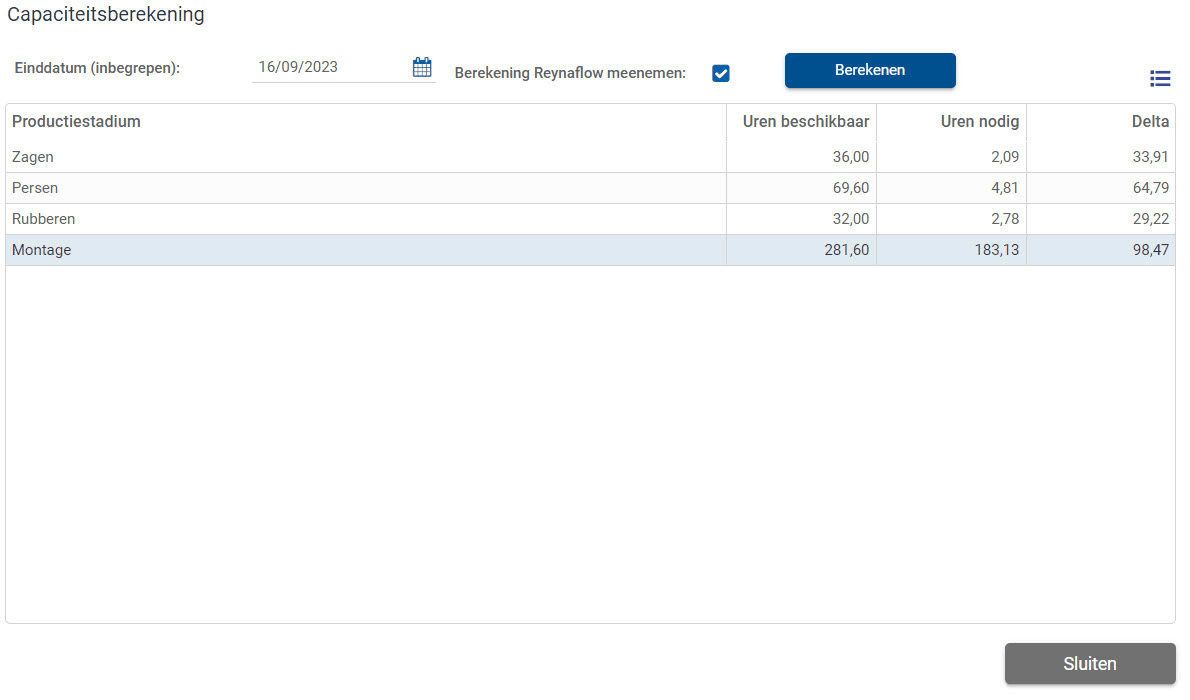Select the Zagen row
Screen dimensions: 1190x700
pyautogui.click(x=590, y=157)
